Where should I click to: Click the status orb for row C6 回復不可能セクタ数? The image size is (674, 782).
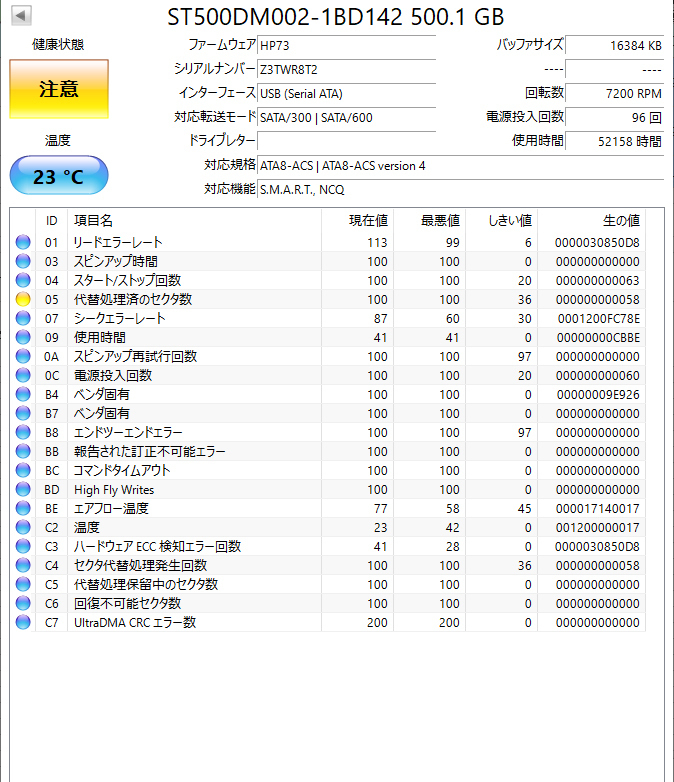click(x=23, y=603)
